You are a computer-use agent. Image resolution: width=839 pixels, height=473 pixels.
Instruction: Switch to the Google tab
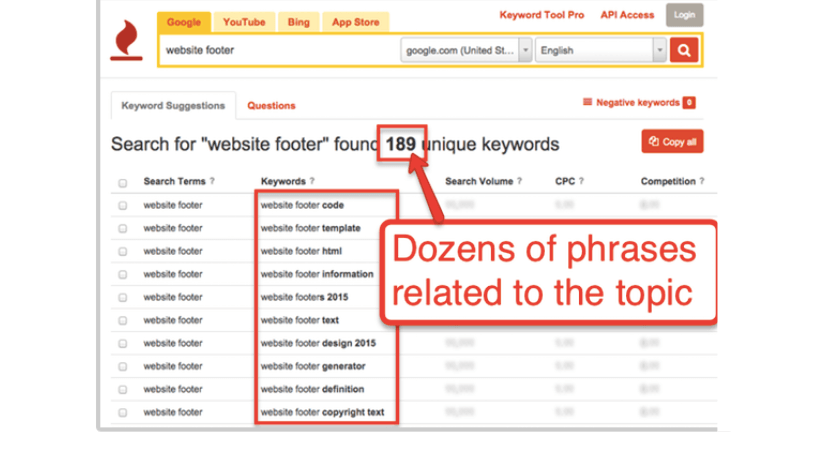pyautogui.click(x=184, y=22)
